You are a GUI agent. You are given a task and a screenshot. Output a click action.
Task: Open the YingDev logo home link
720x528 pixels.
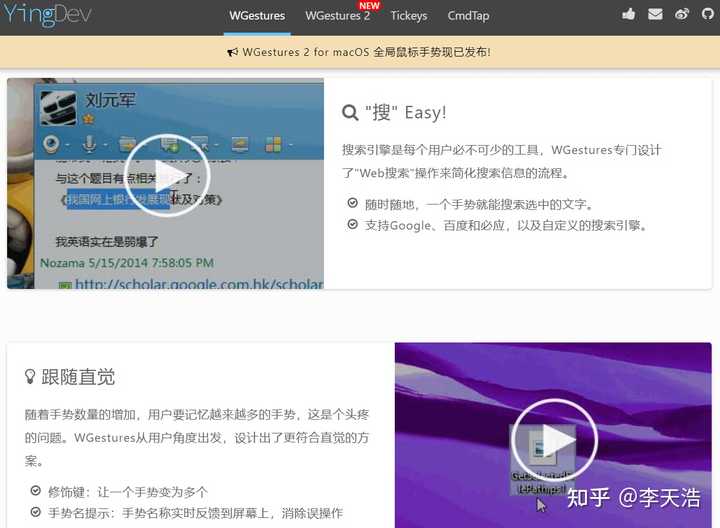46,15
